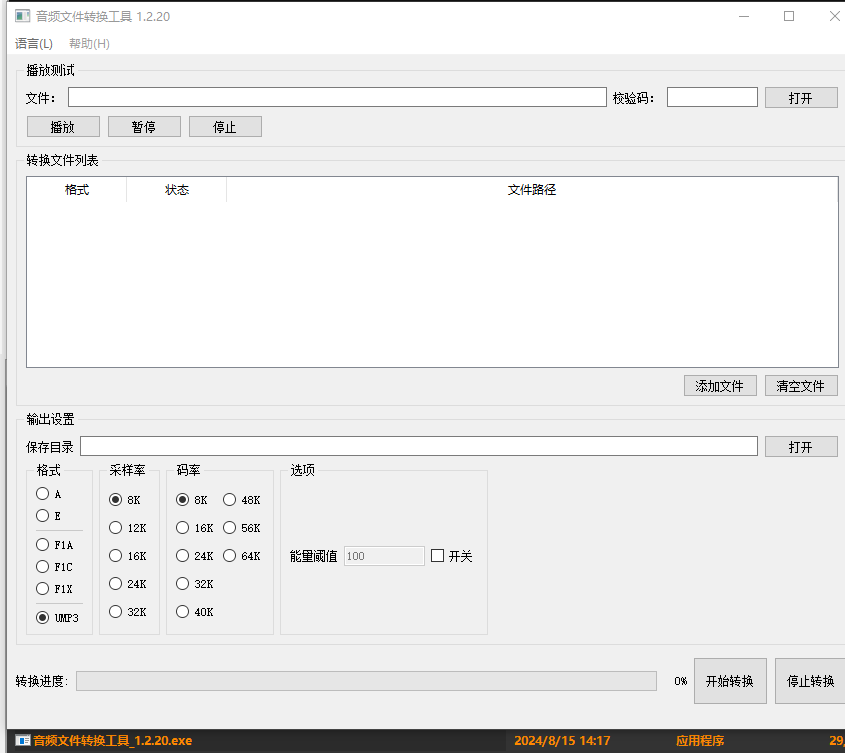Viewport: 845px width, 753px height.
Task: Click the app icon in the title bar
Action: click(x=23, y=16)
